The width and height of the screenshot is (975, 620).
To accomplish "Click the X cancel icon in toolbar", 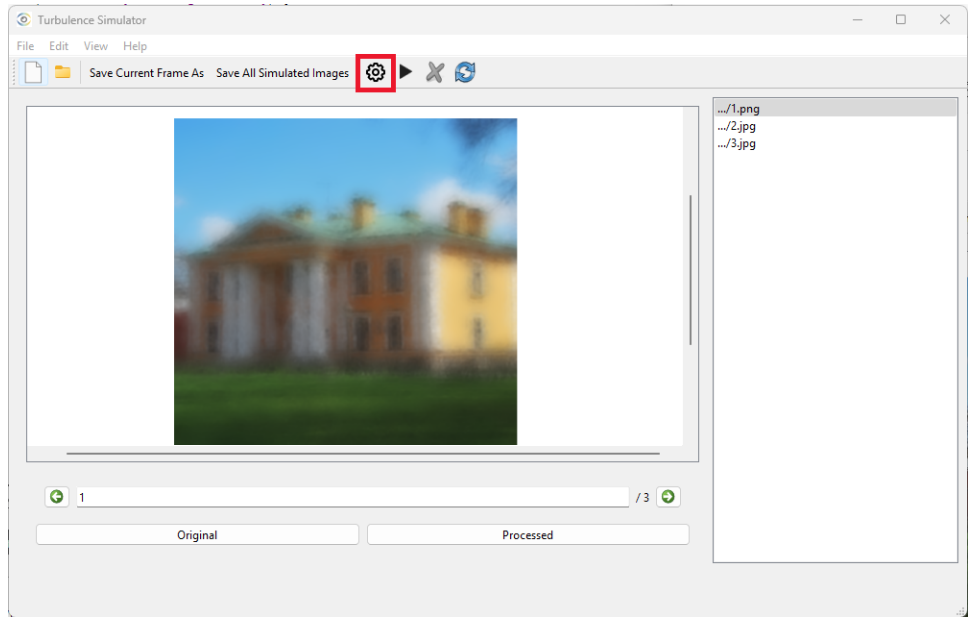I will tap(435, 72).
